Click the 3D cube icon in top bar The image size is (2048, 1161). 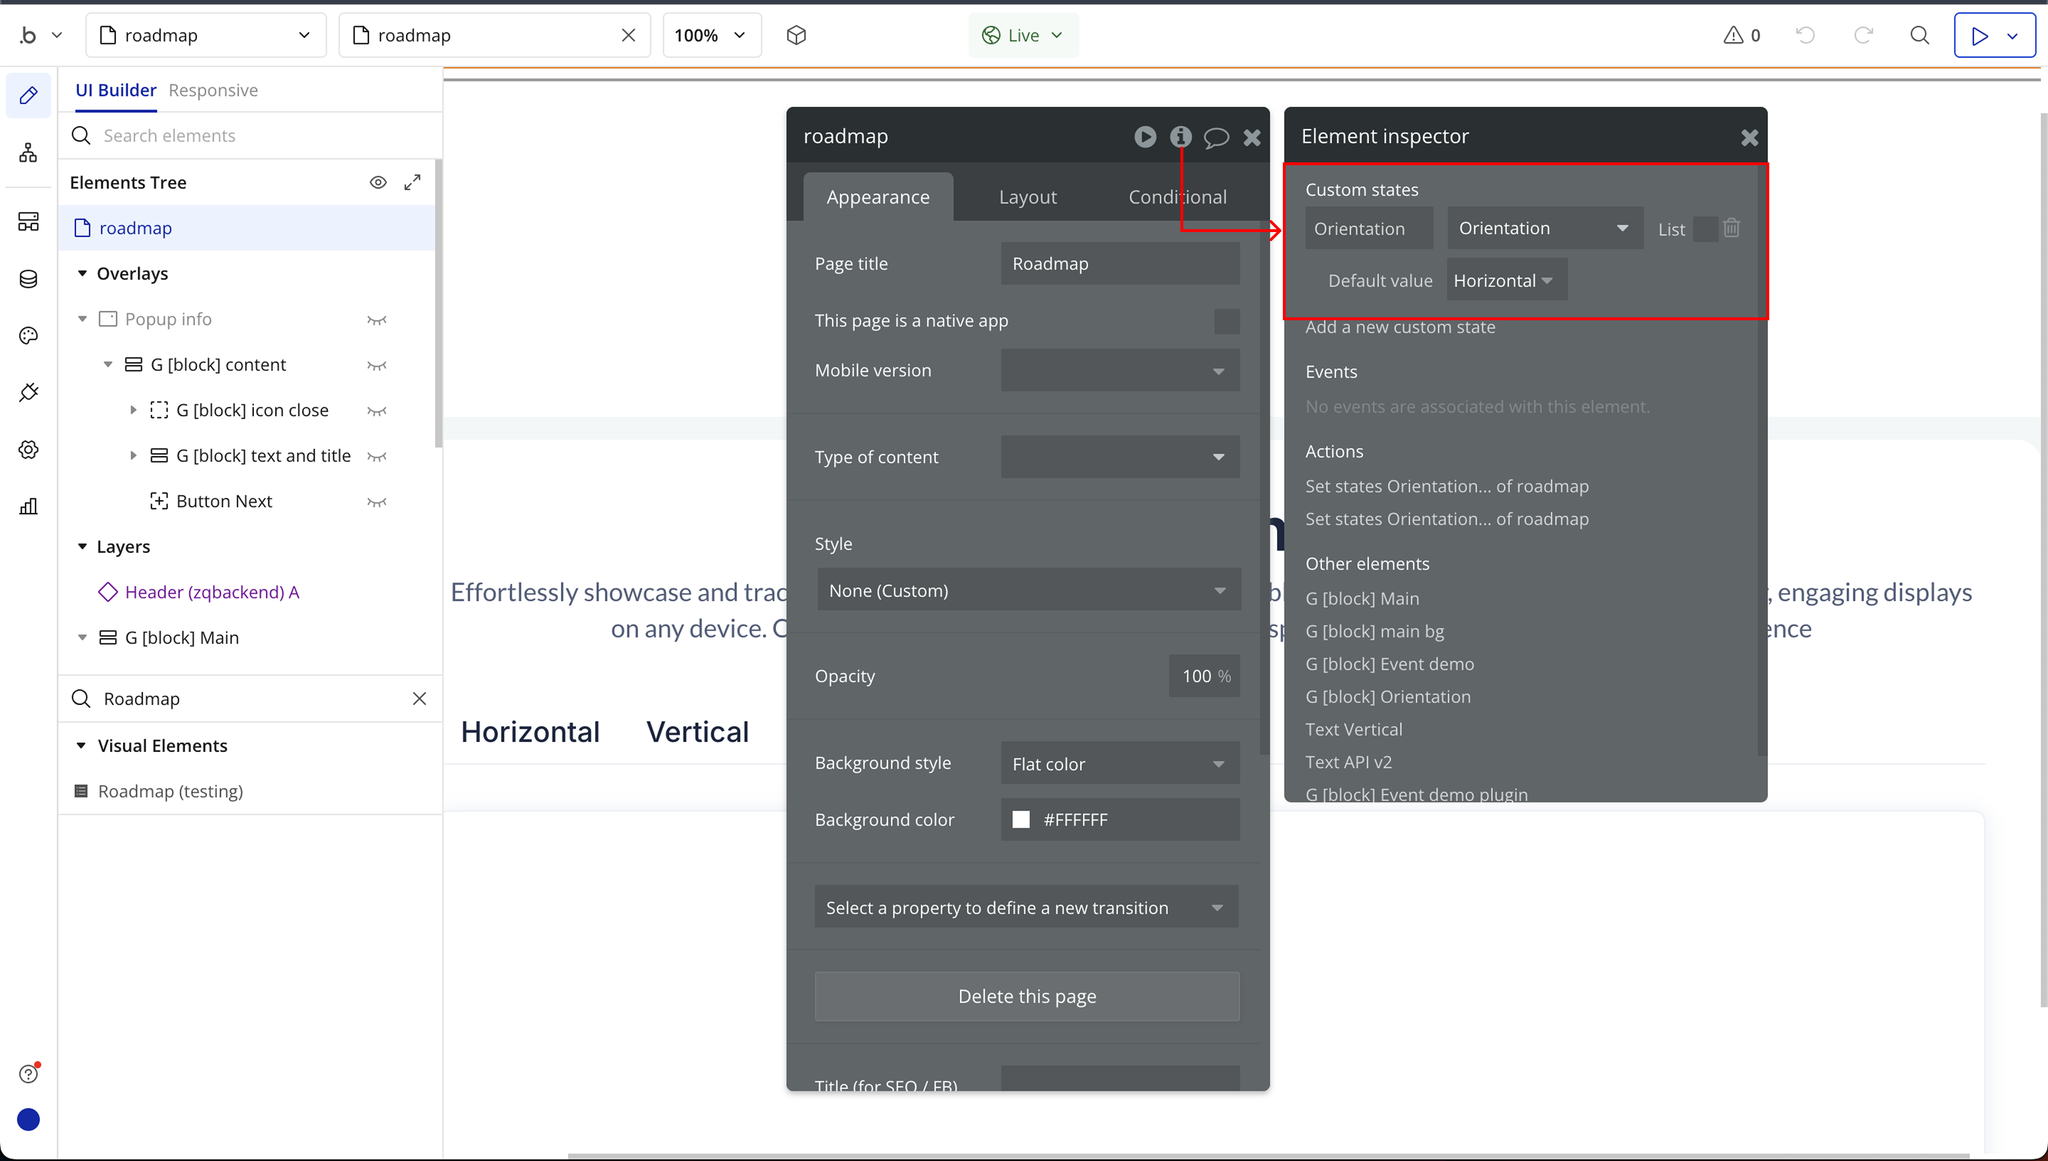(796, 35)
